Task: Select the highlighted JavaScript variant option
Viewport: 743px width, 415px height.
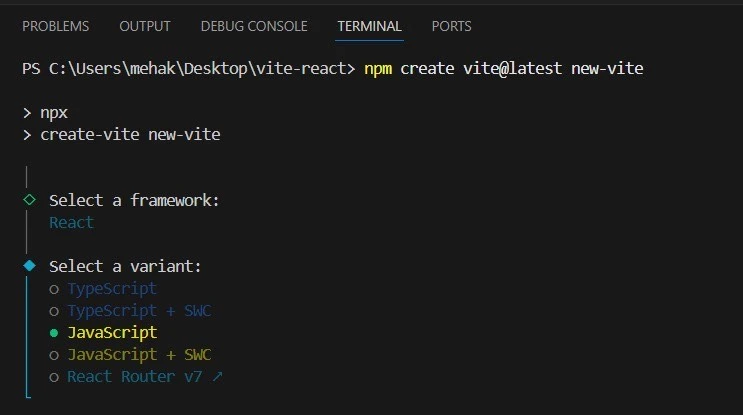Action: (x=103, y=333)
